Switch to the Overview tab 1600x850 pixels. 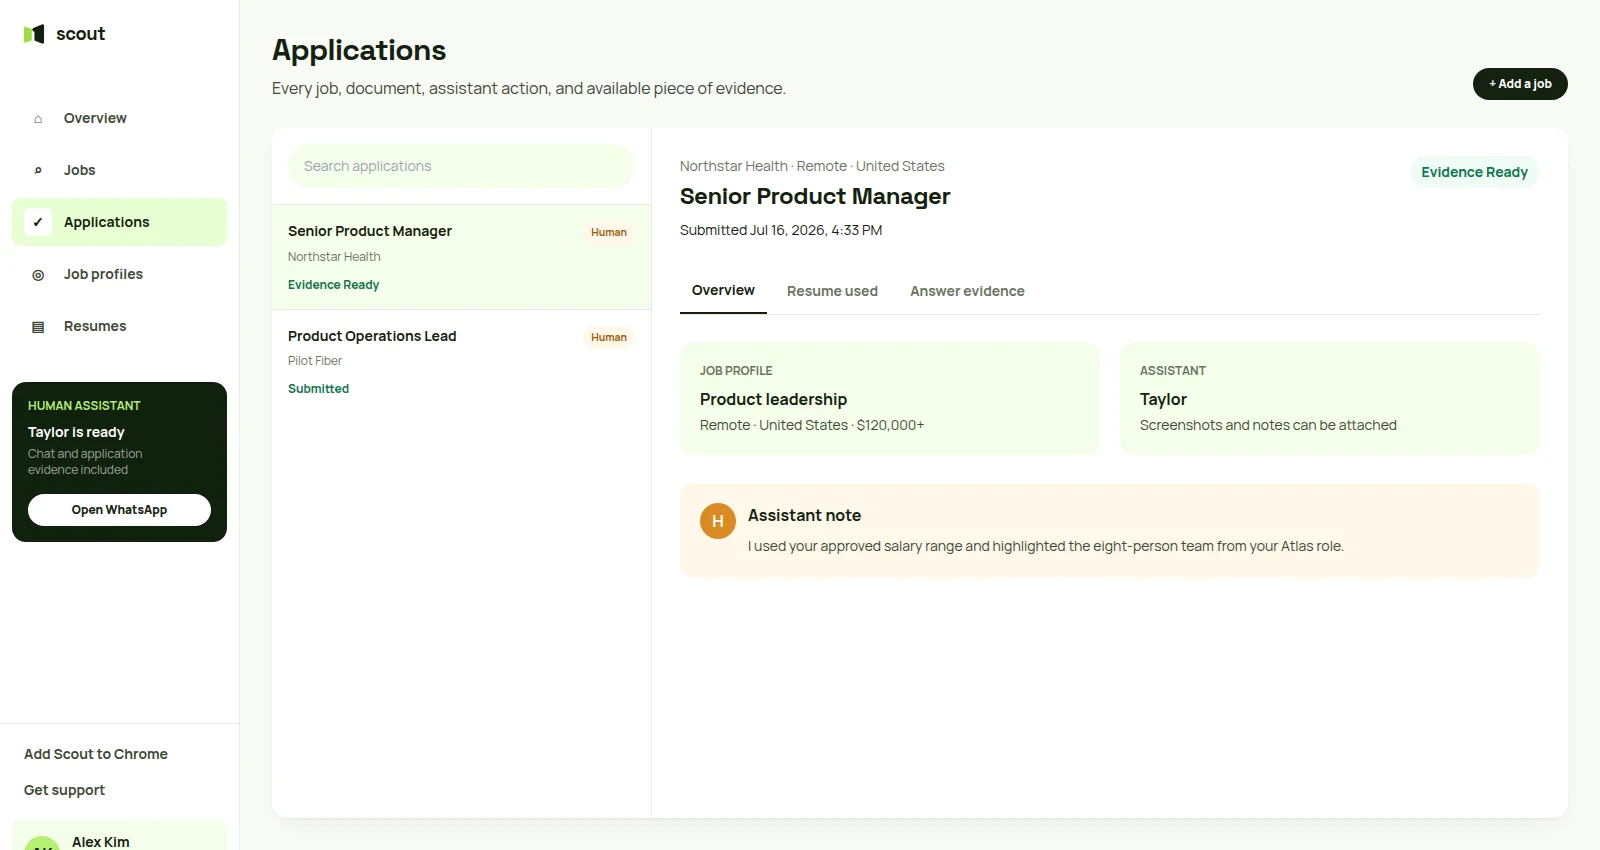tap(723, 291)
